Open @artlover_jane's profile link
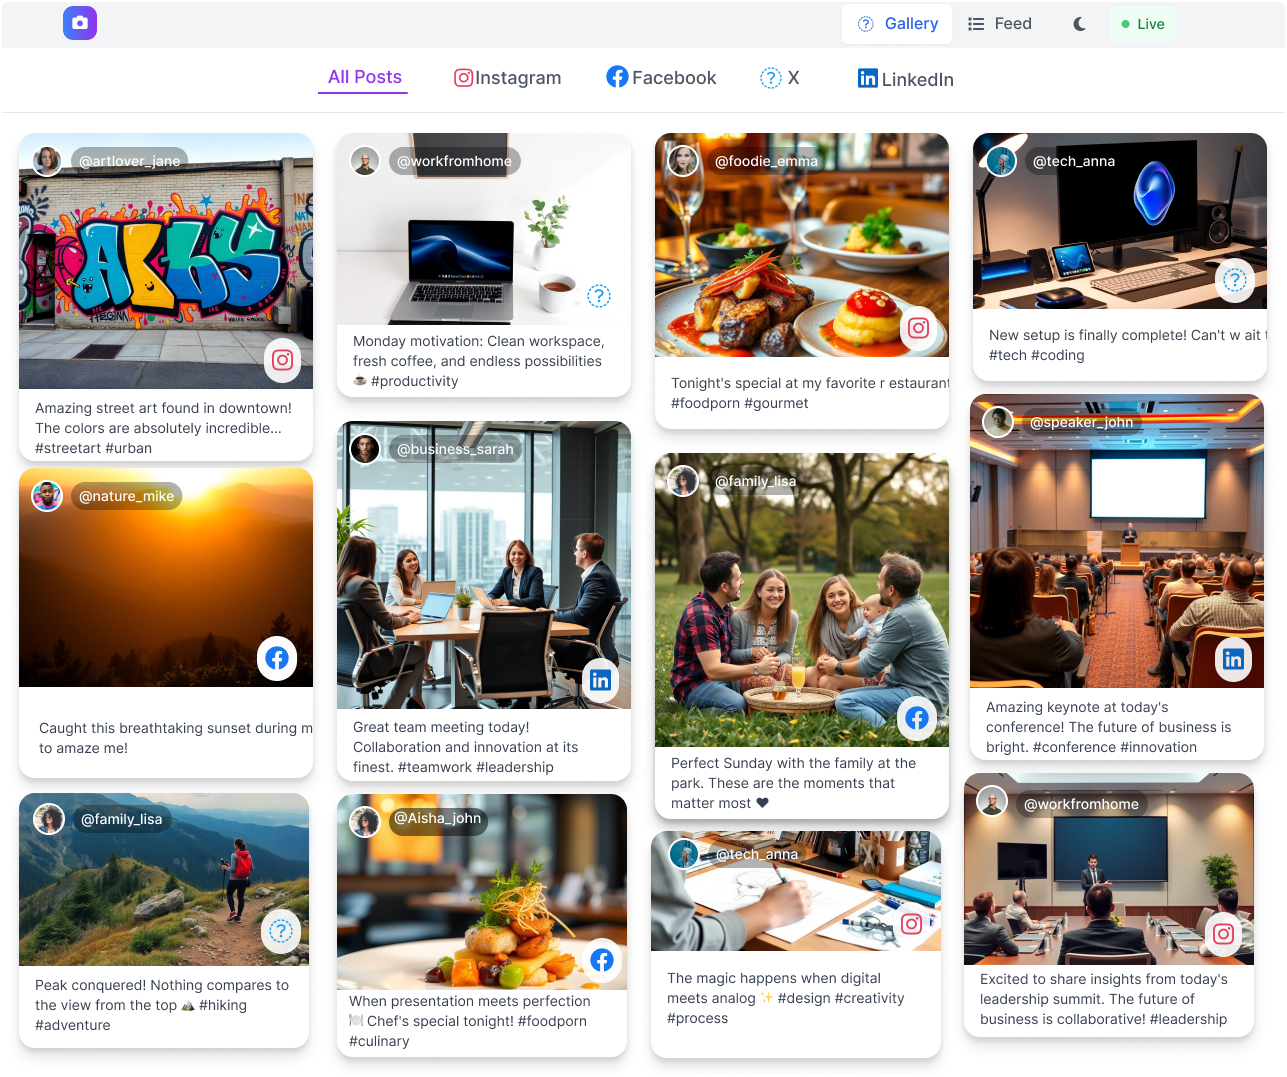Viewport: 1287px width, 1077px height. (129, 160)
